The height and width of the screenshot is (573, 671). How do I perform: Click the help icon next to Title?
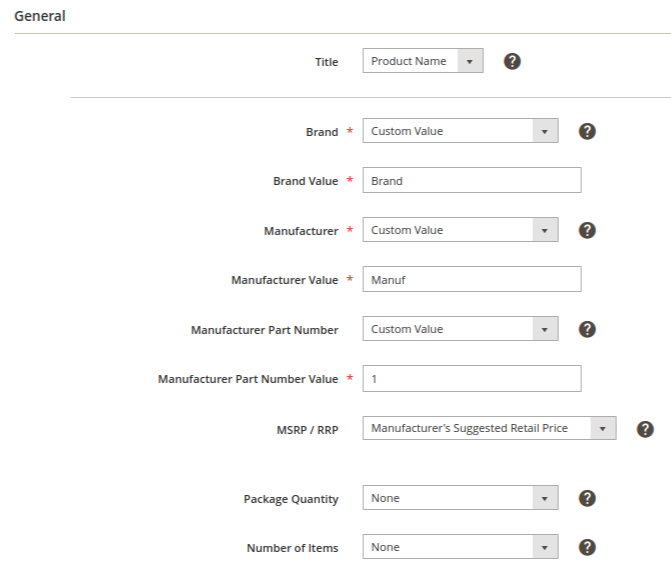click(x=512, y=62)
